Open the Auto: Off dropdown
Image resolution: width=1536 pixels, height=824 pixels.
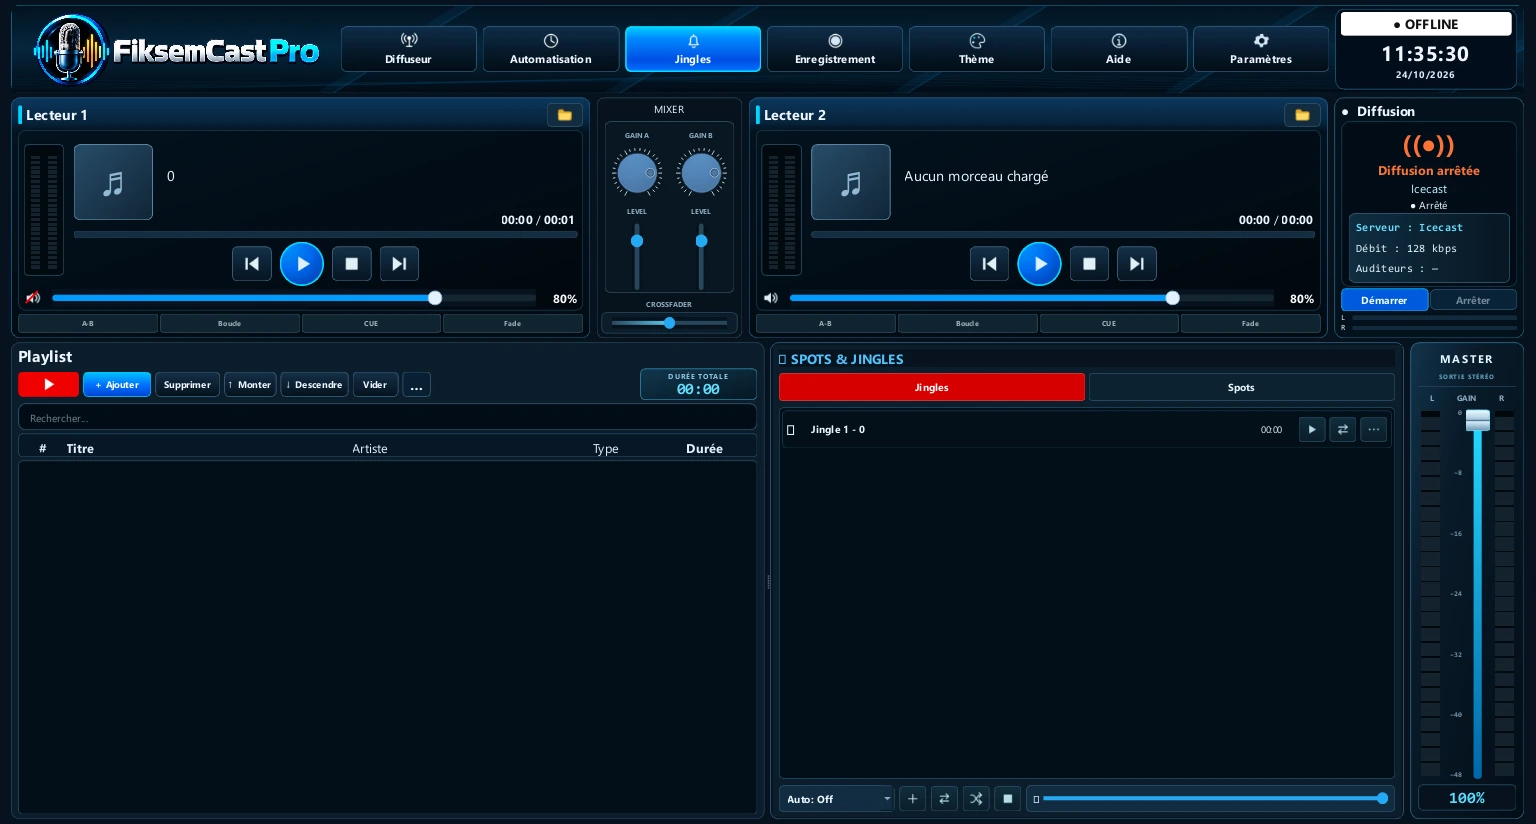click(836, 799)
